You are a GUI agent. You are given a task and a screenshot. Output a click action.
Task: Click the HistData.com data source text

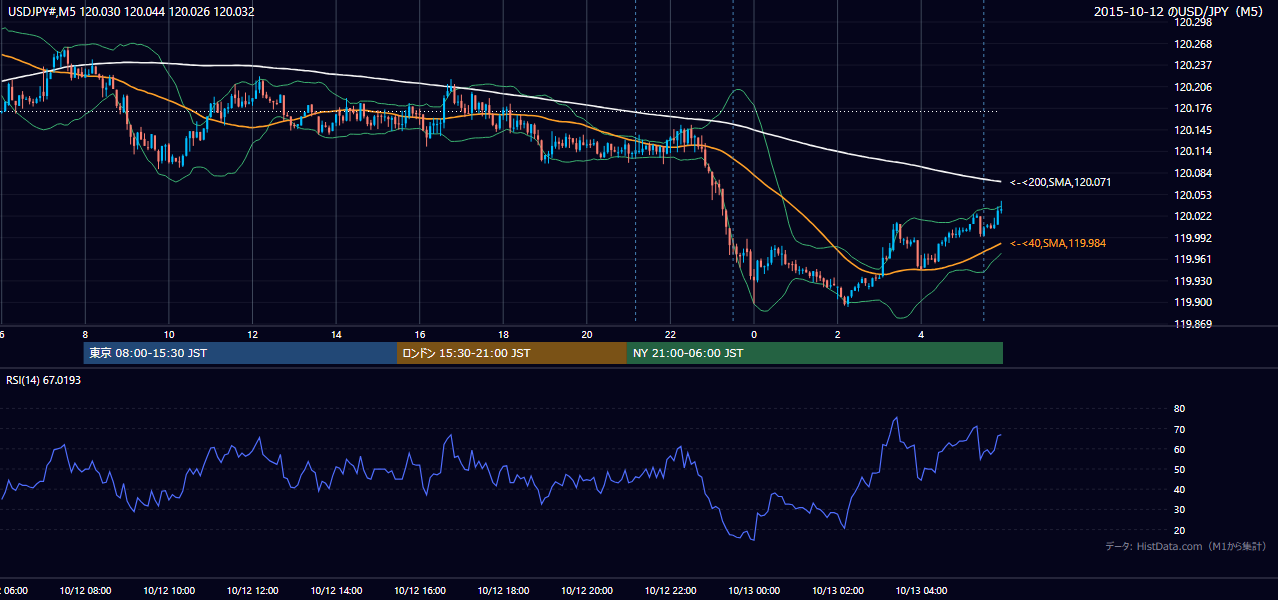1186,546
